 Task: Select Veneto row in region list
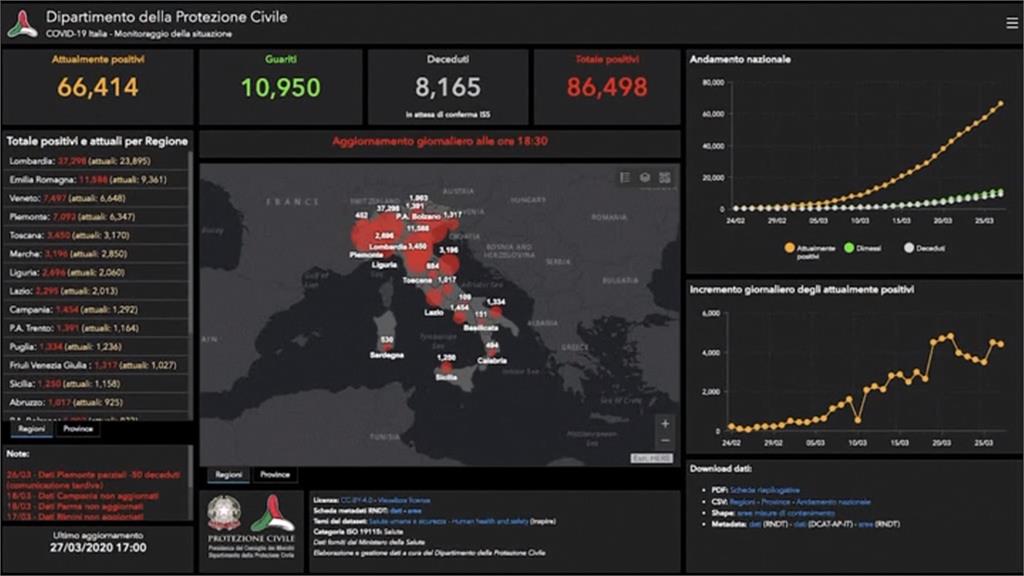tap(96, 198)
